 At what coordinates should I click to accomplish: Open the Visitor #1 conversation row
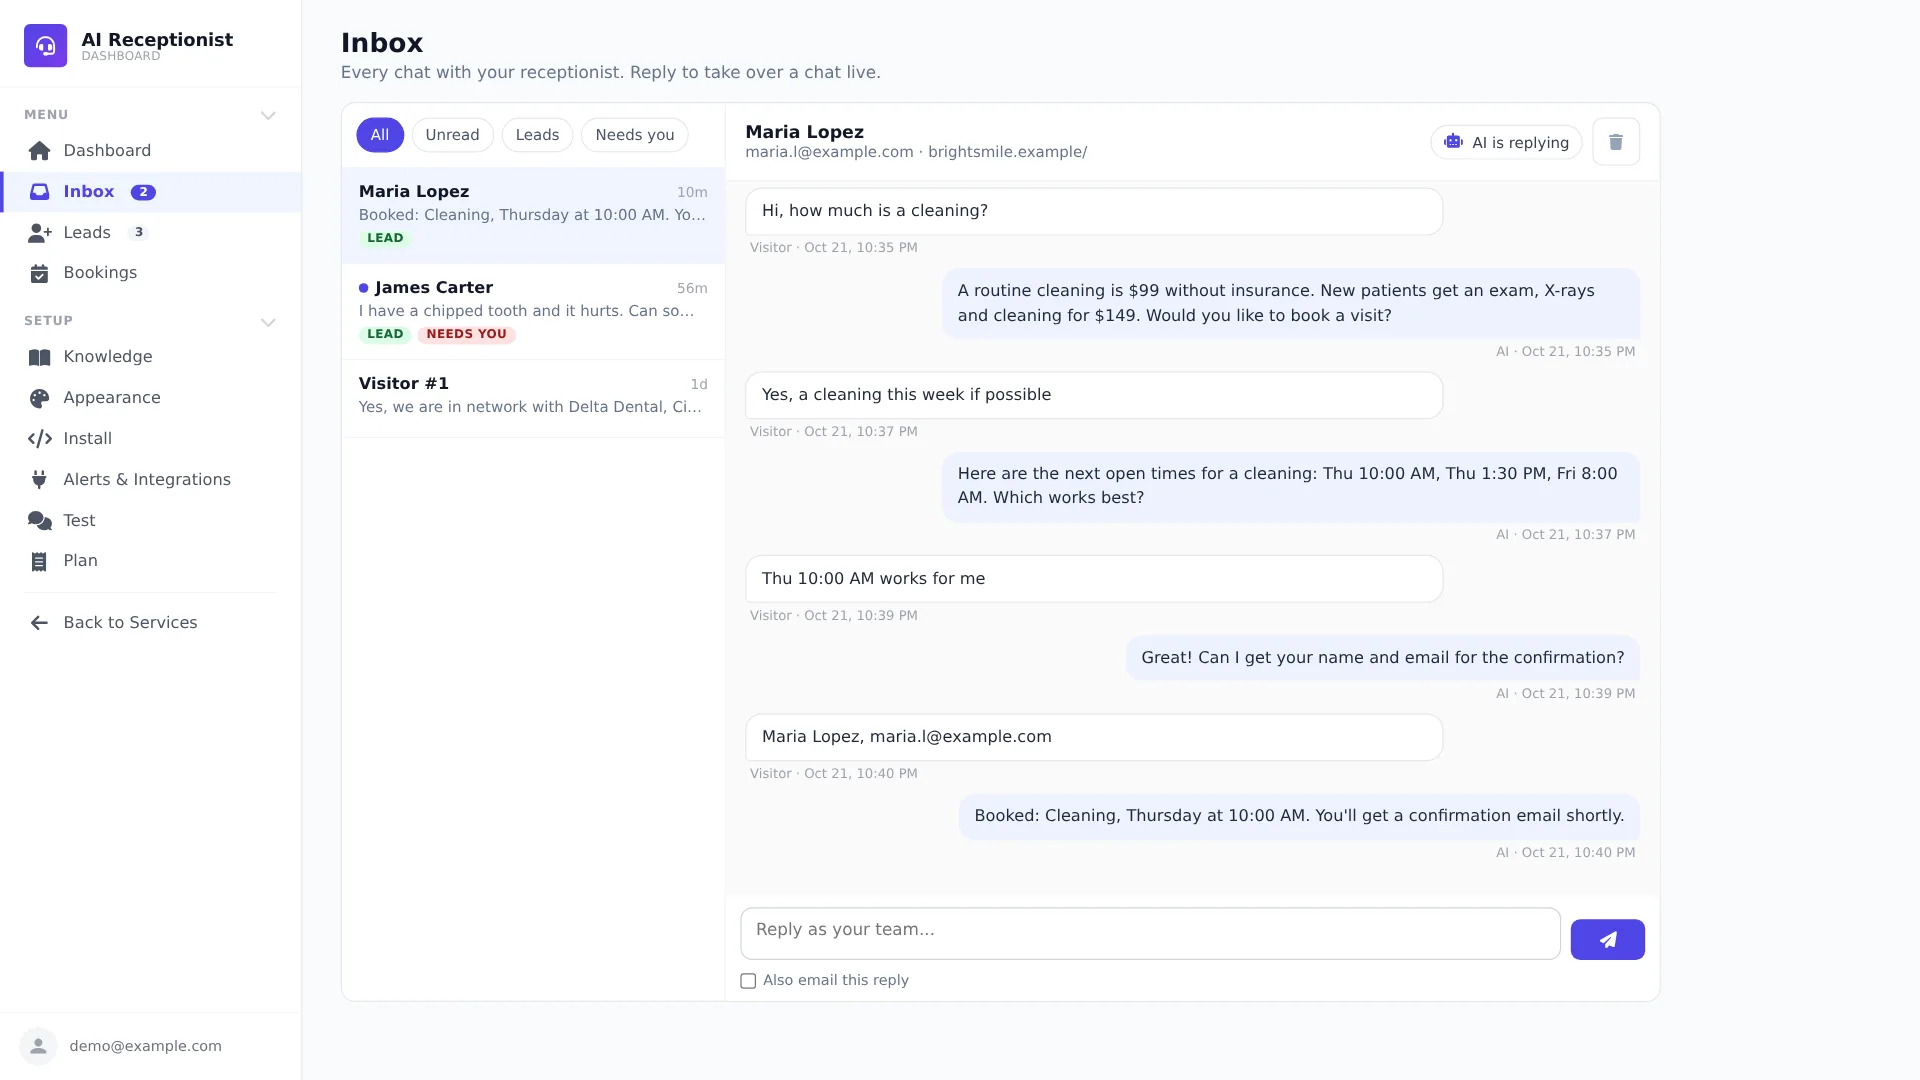533,398
